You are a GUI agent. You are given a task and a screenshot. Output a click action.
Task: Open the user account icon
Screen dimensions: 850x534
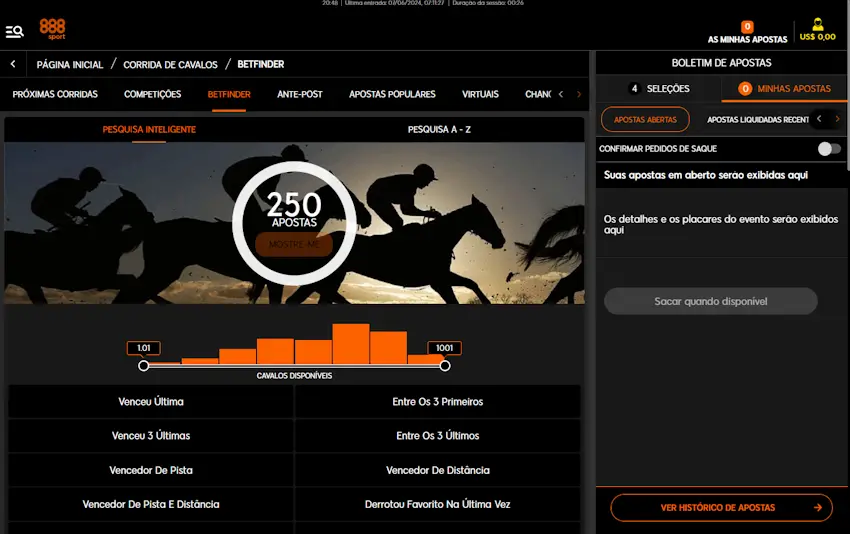coord(817,24)
